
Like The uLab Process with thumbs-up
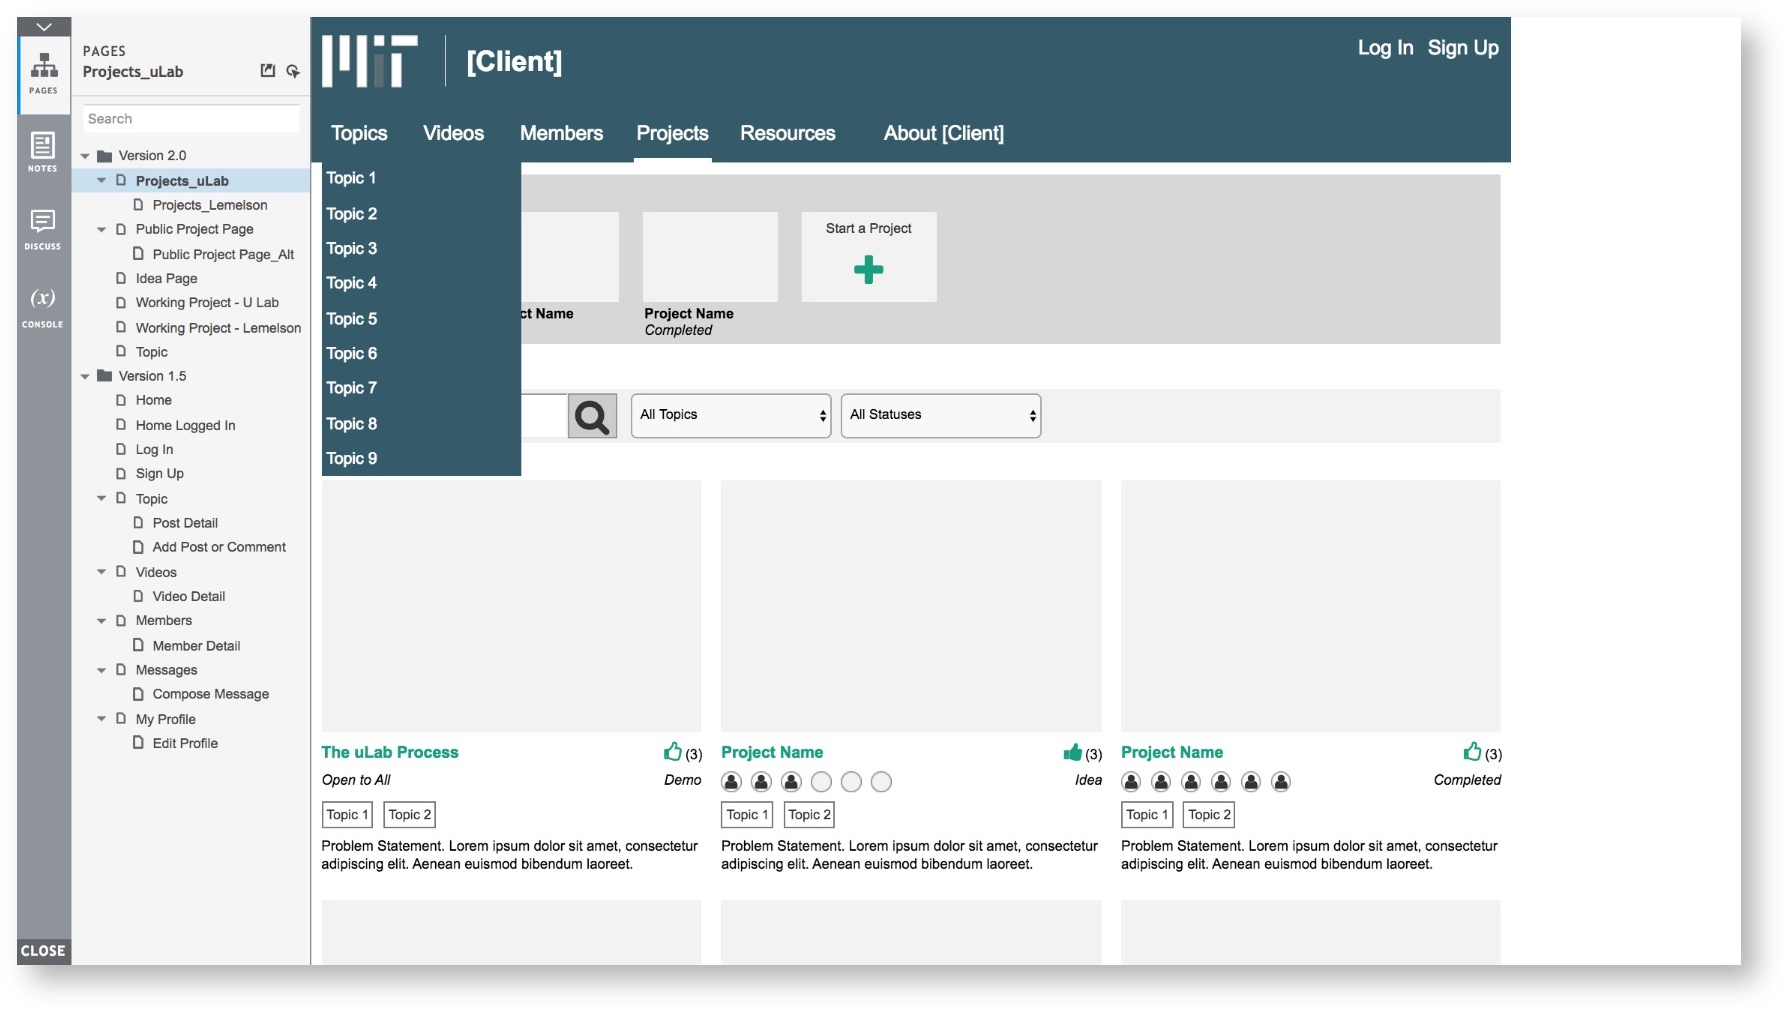pyautogui.click(x=672, y=752)
